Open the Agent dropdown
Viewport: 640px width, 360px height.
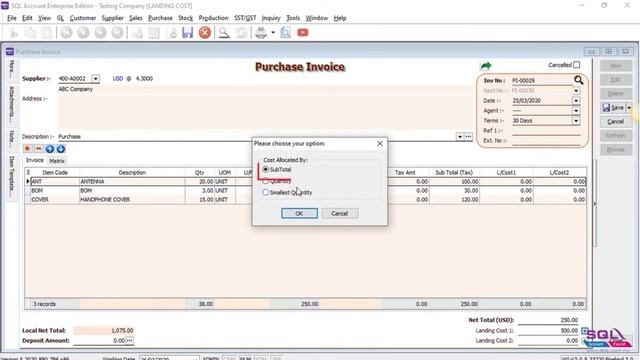[576, 111]
